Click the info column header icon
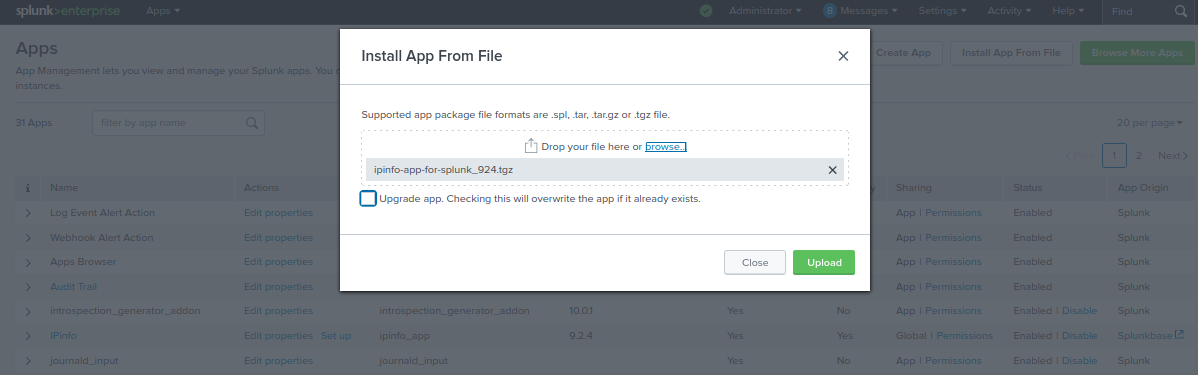This screenshot has width=1198, height=375. [x=28, y=188]
